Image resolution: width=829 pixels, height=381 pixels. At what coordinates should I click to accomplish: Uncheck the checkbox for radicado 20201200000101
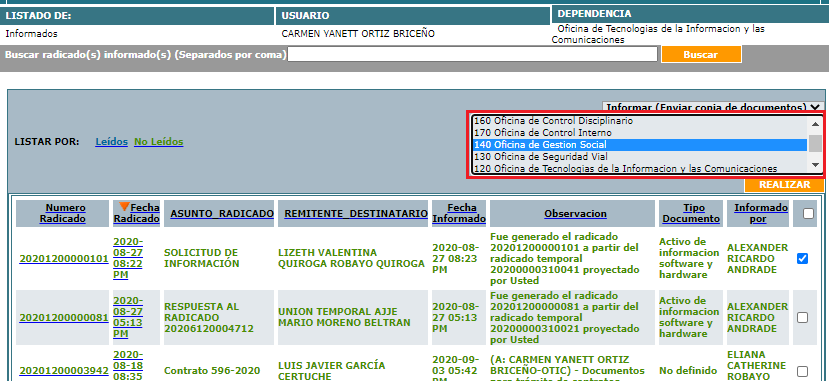coord(803,258)
